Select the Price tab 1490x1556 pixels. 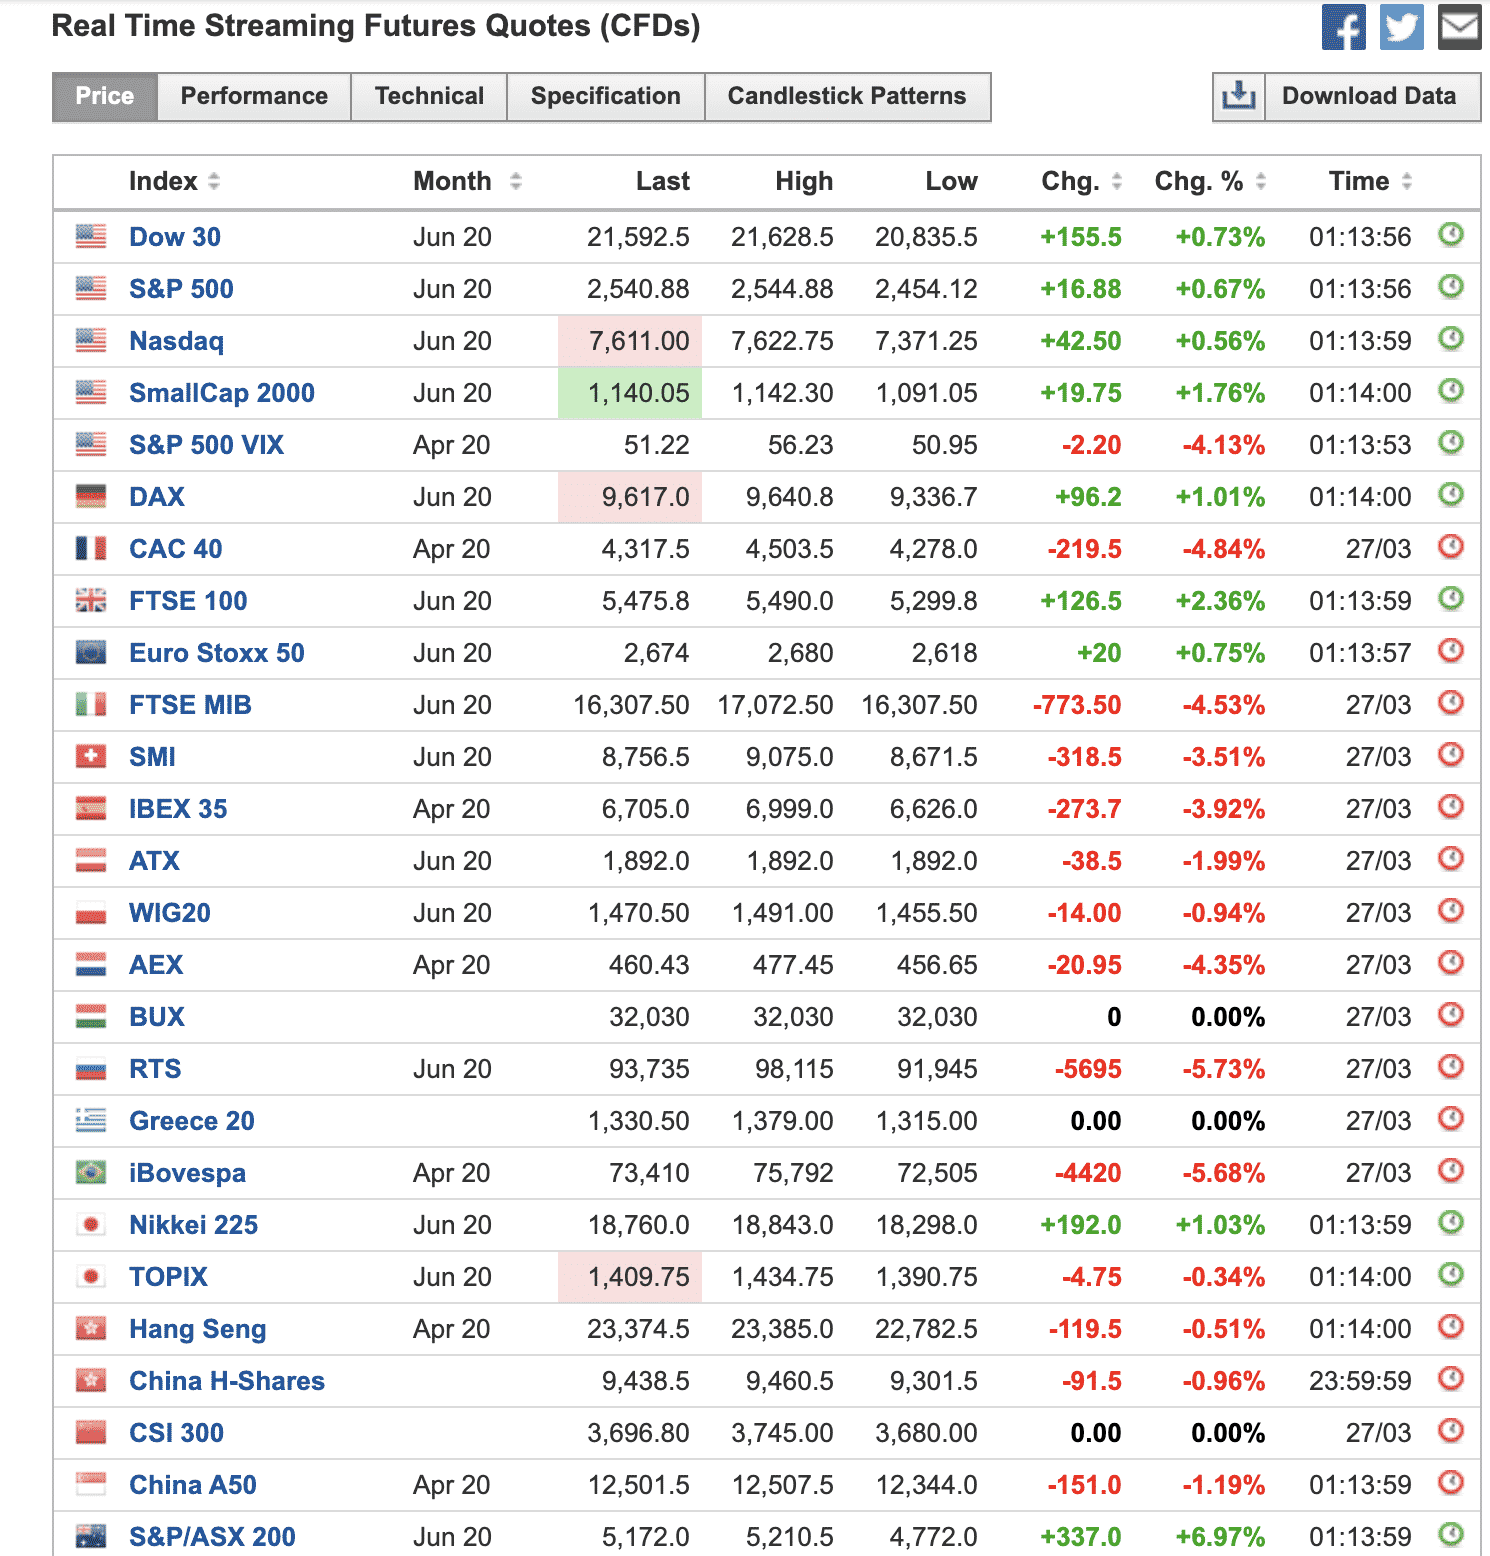(105, 96)
